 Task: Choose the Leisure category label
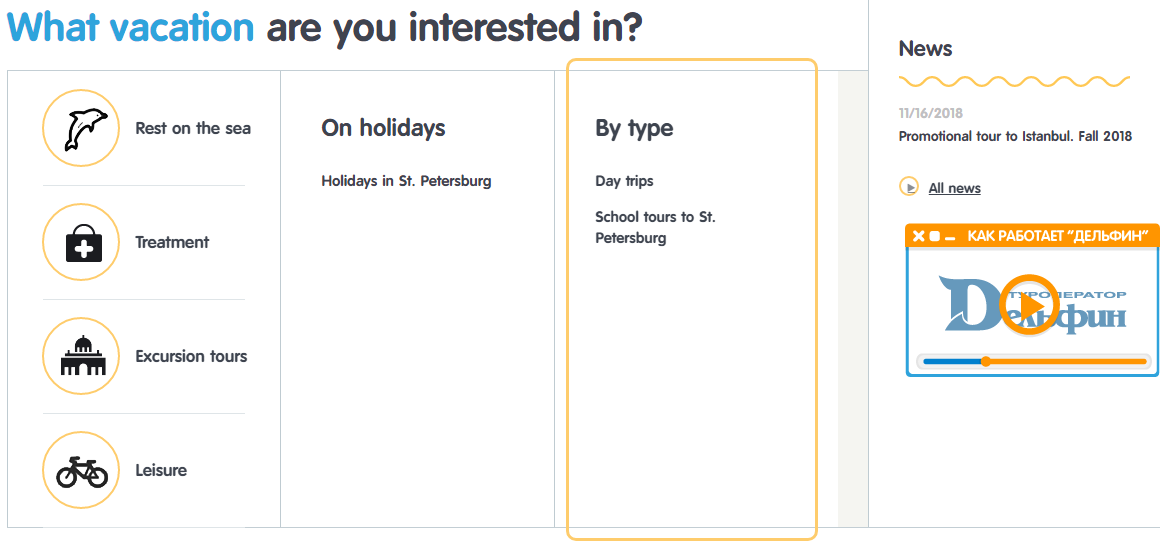pyautogui.click(x=161, y=470)
